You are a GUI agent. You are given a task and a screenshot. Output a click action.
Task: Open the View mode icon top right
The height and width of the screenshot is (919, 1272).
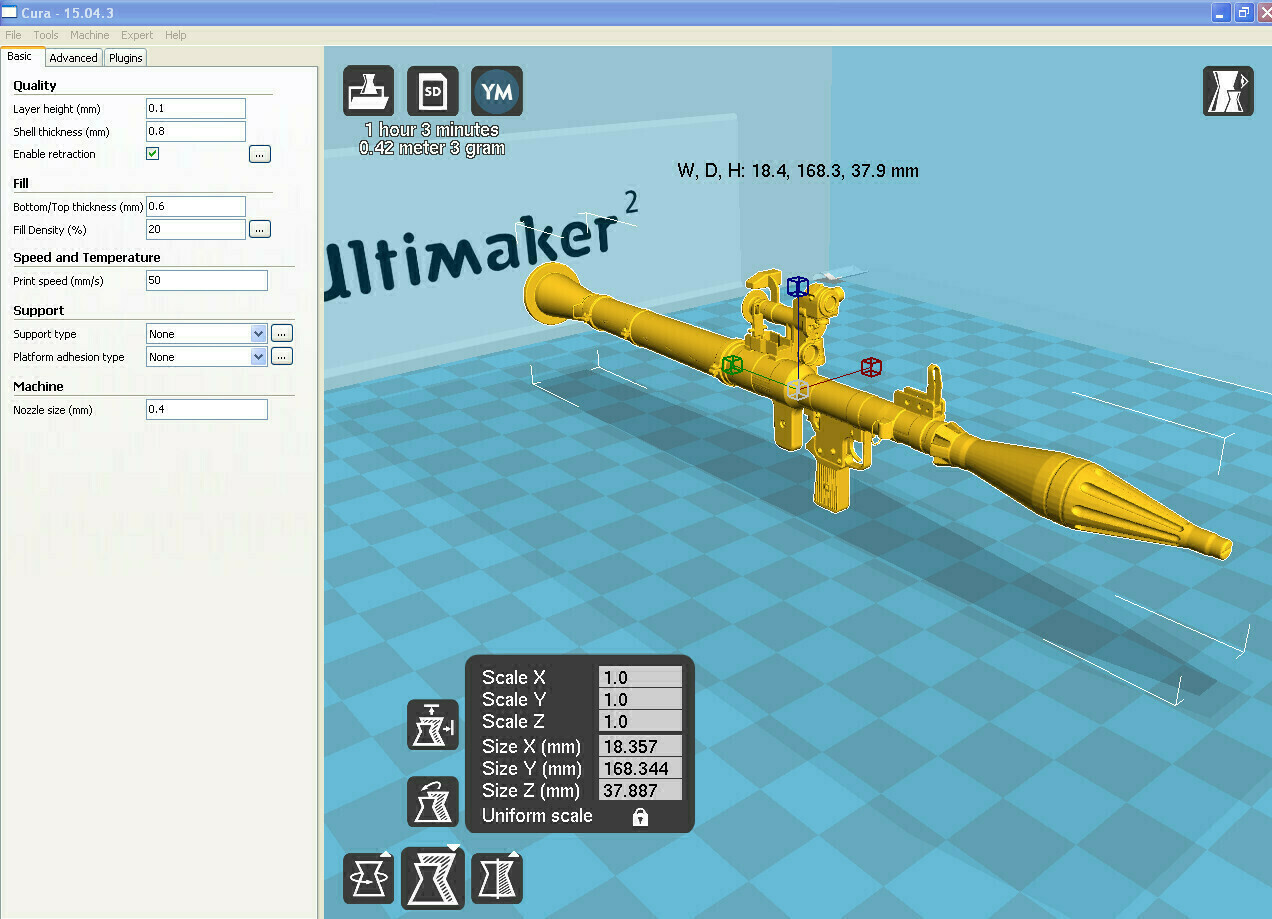pyautogui.click(x=1227, y=92)
